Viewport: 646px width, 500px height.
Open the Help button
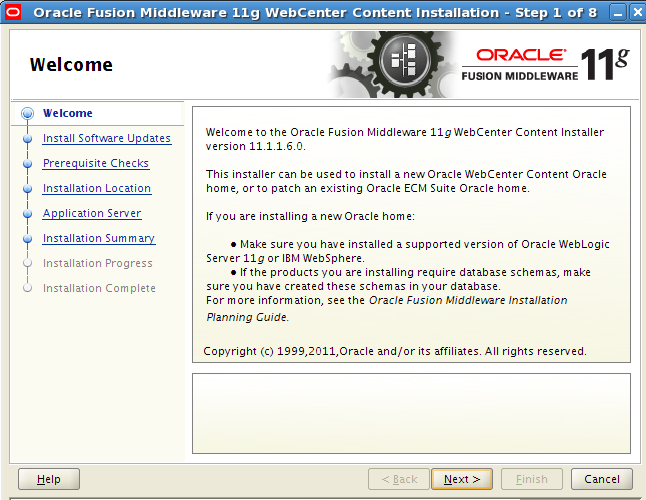pos(49,479)
